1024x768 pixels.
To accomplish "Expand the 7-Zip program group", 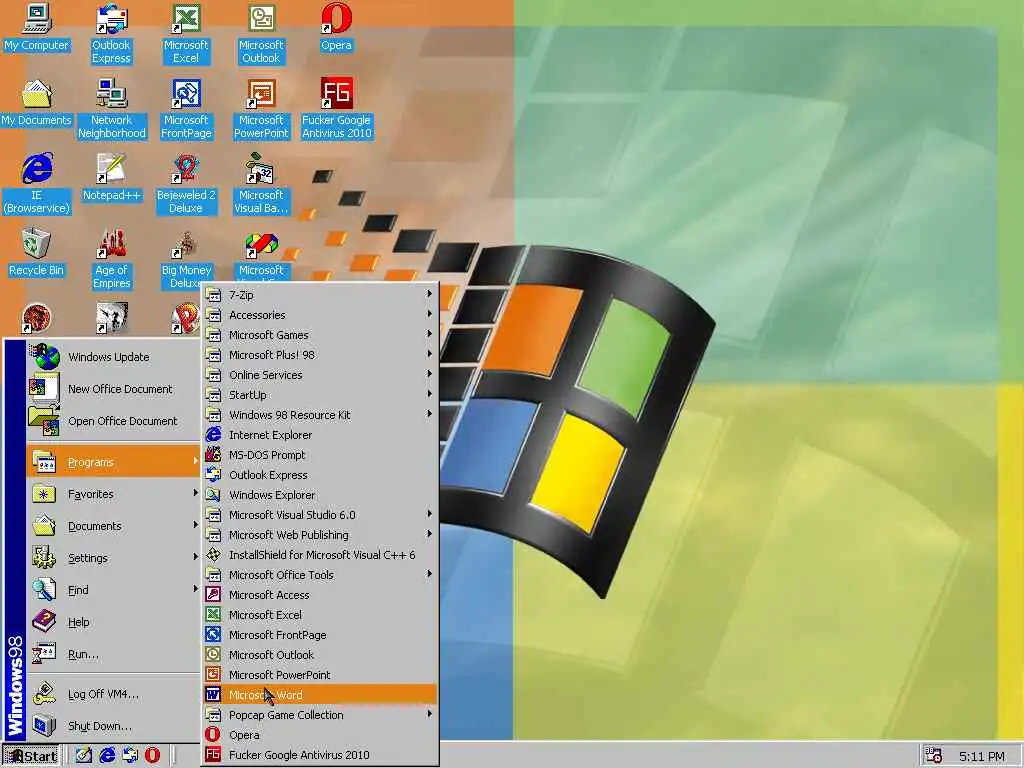I will pyautogui.click(x=320, y=295).
